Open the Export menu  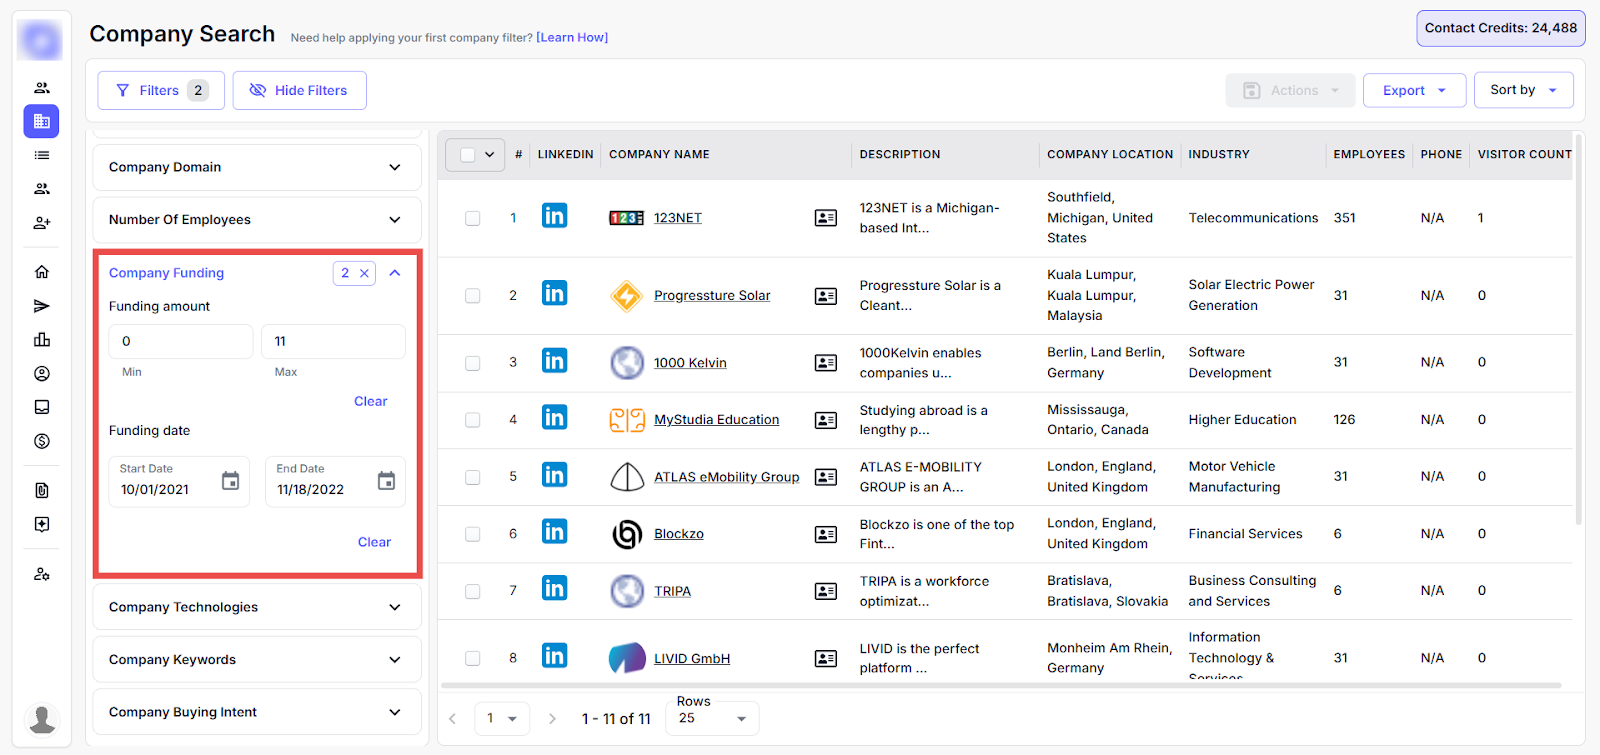click(x=1414, y=90)
